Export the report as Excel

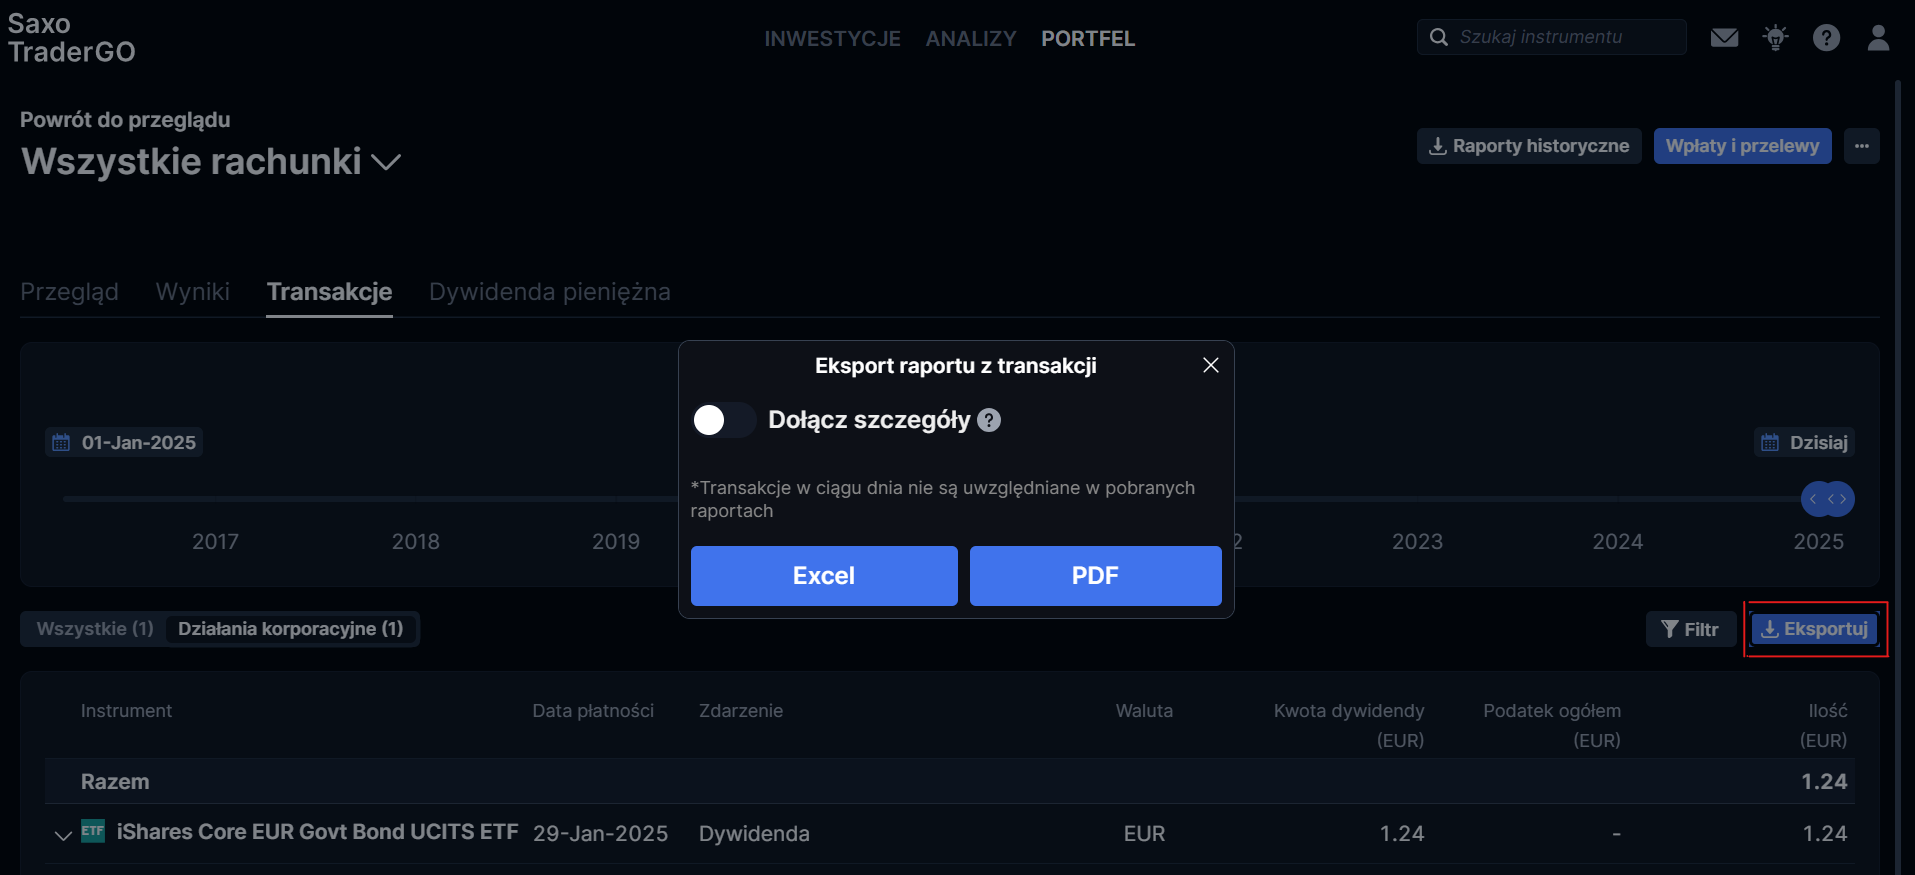click(824, 576)
